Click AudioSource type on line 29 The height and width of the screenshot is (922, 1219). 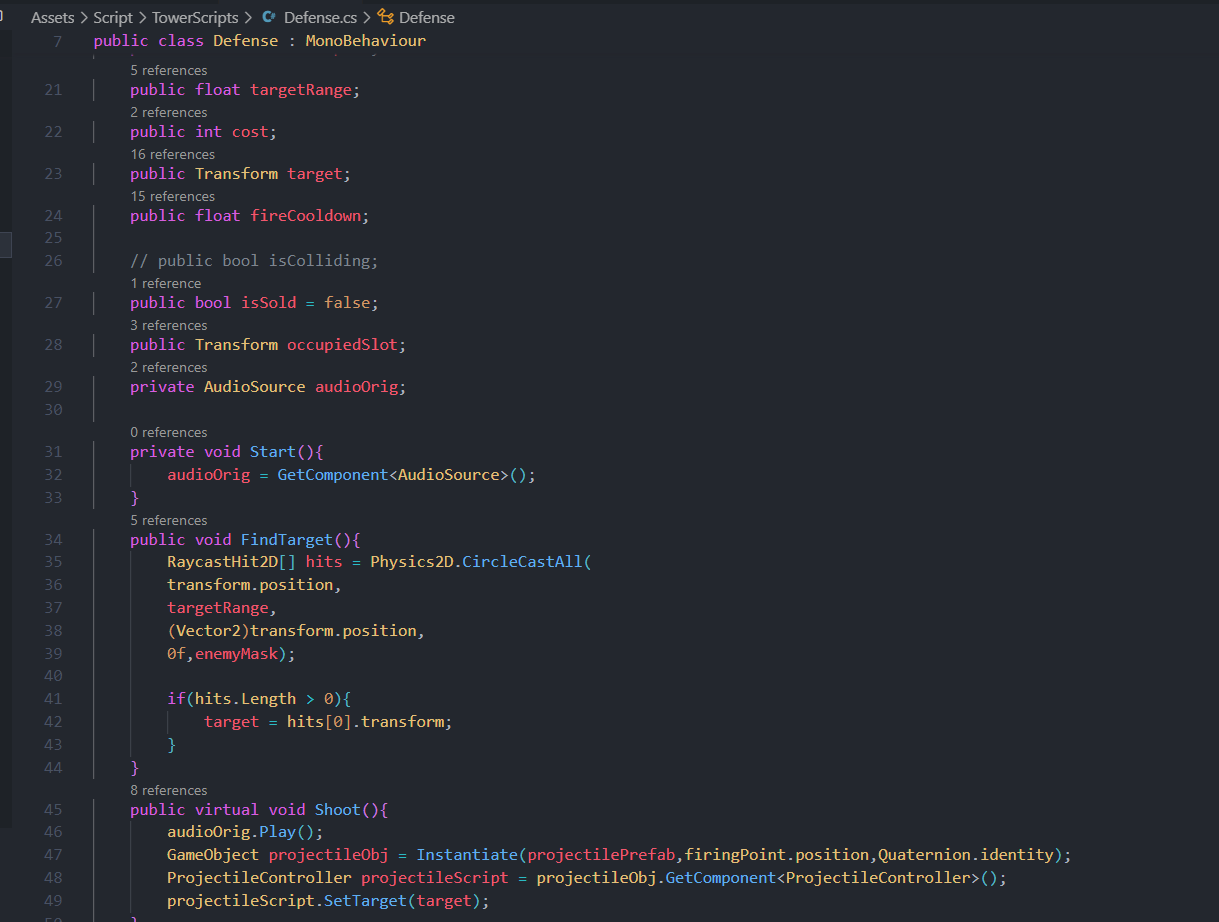tap(254, 387)
